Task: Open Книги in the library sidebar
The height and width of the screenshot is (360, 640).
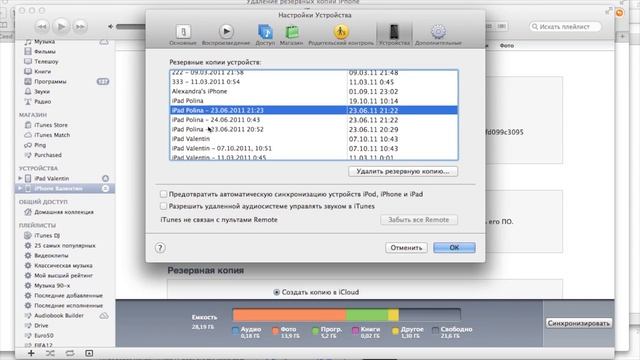Action: pyautogui.click(x=42, y=71)
